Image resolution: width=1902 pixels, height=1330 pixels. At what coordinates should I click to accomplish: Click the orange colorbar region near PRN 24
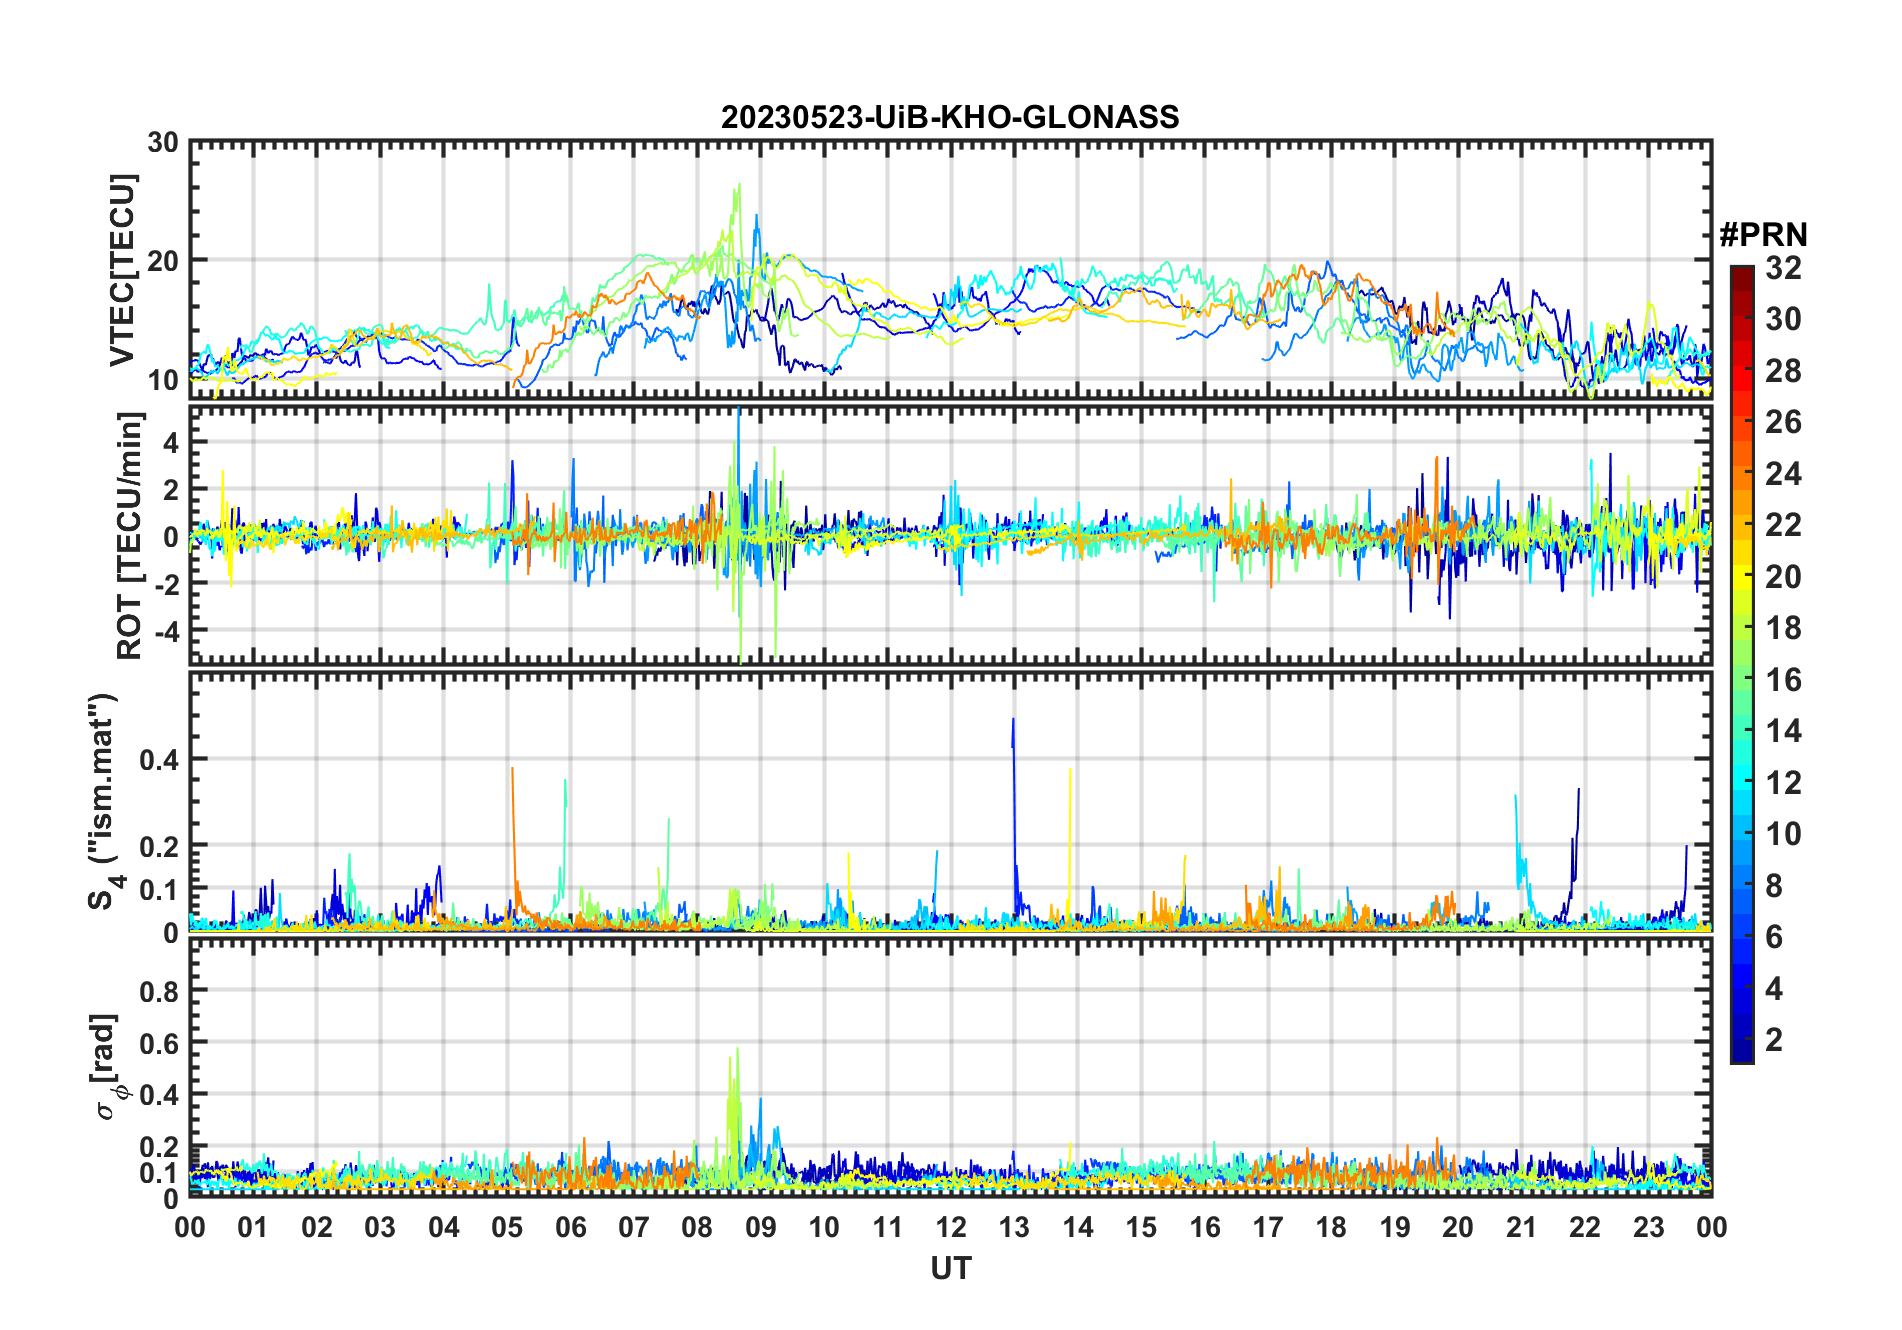(x=1742, y=473)
